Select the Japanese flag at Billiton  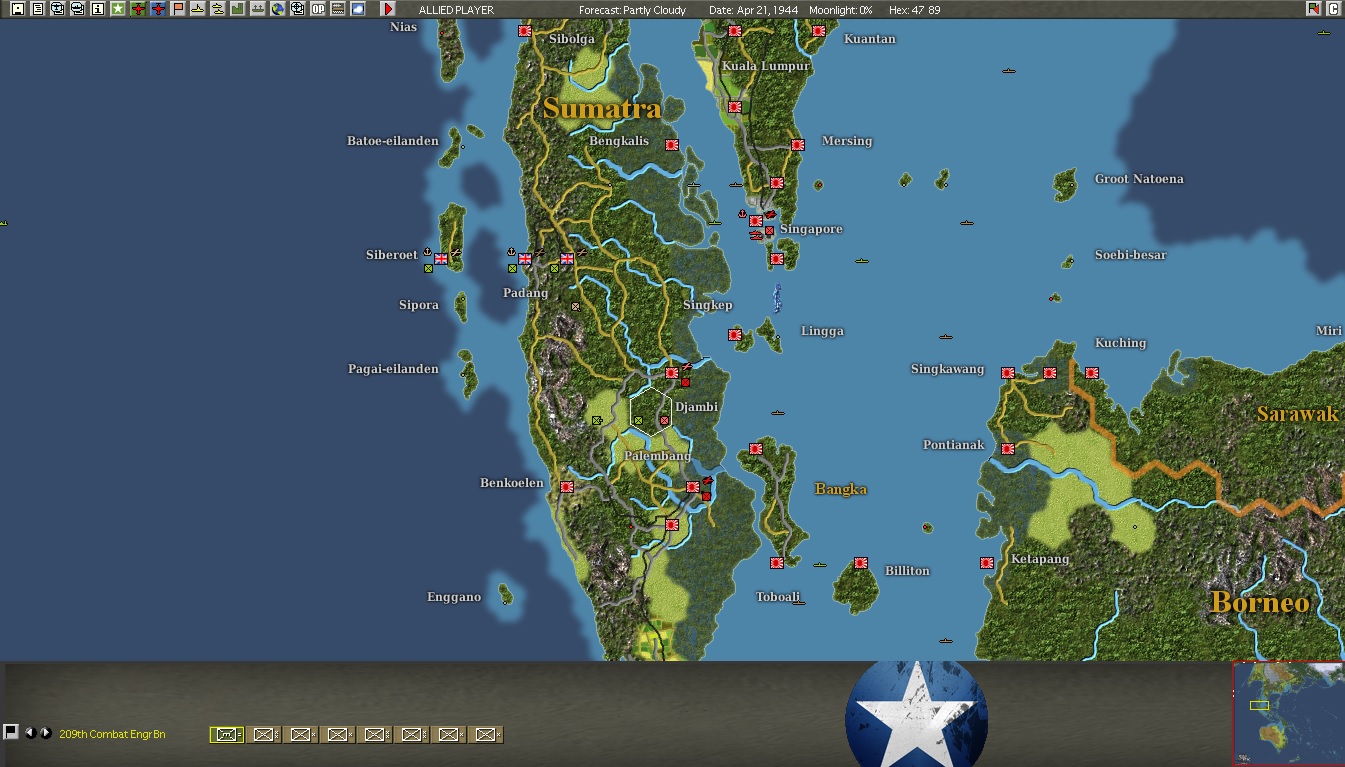pyautogui.click(x=861, y=563)
